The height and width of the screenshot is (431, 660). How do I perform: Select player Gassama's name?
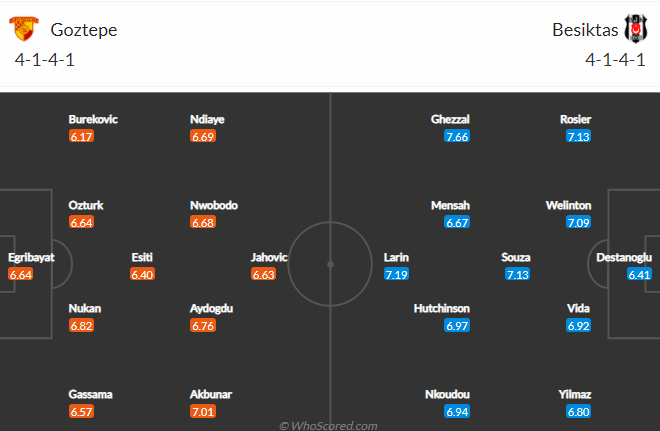(x=90, y=394)
